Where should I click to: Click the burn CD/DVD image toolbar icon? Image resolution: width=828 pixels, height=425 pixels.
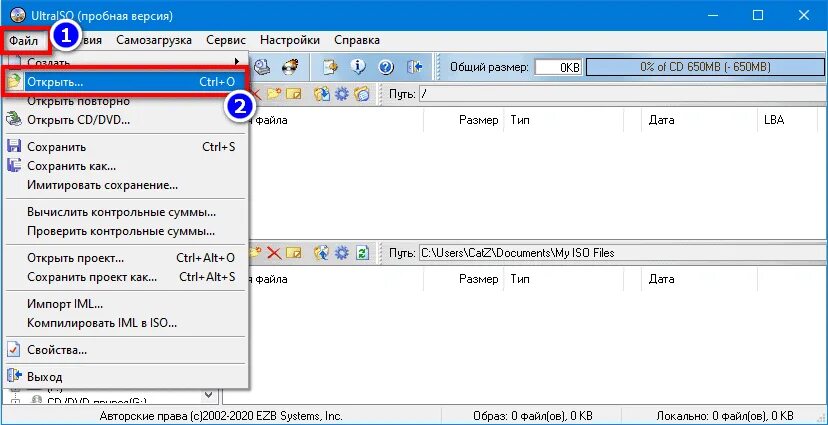289,67
